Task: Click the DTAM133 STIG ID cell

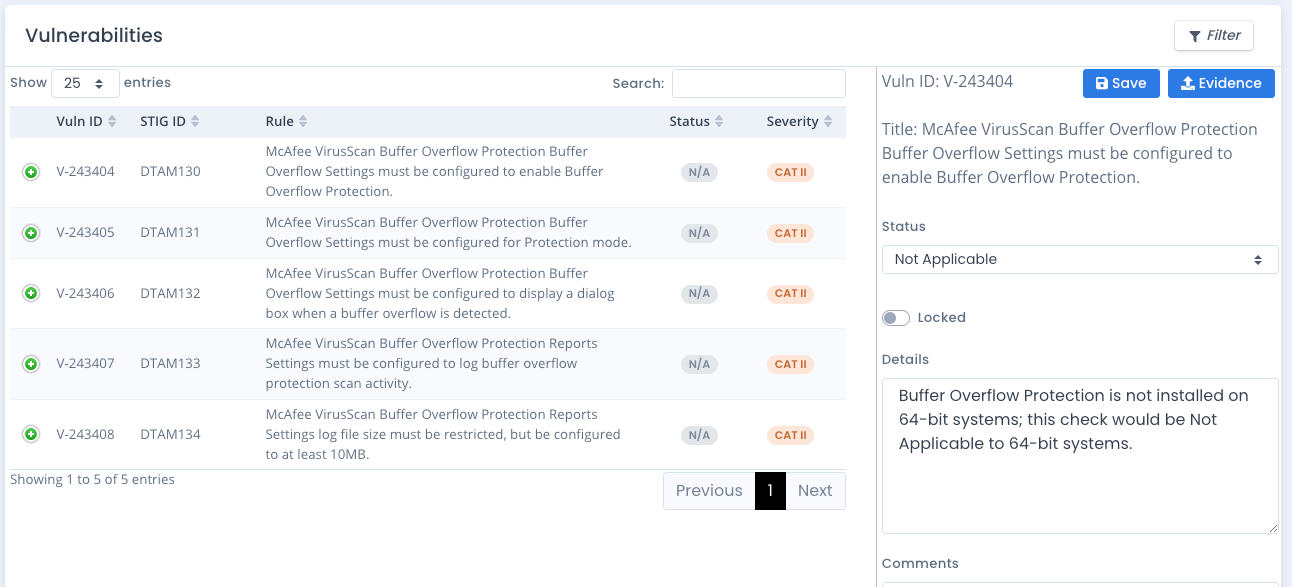Action: click(x=170, y=364)
